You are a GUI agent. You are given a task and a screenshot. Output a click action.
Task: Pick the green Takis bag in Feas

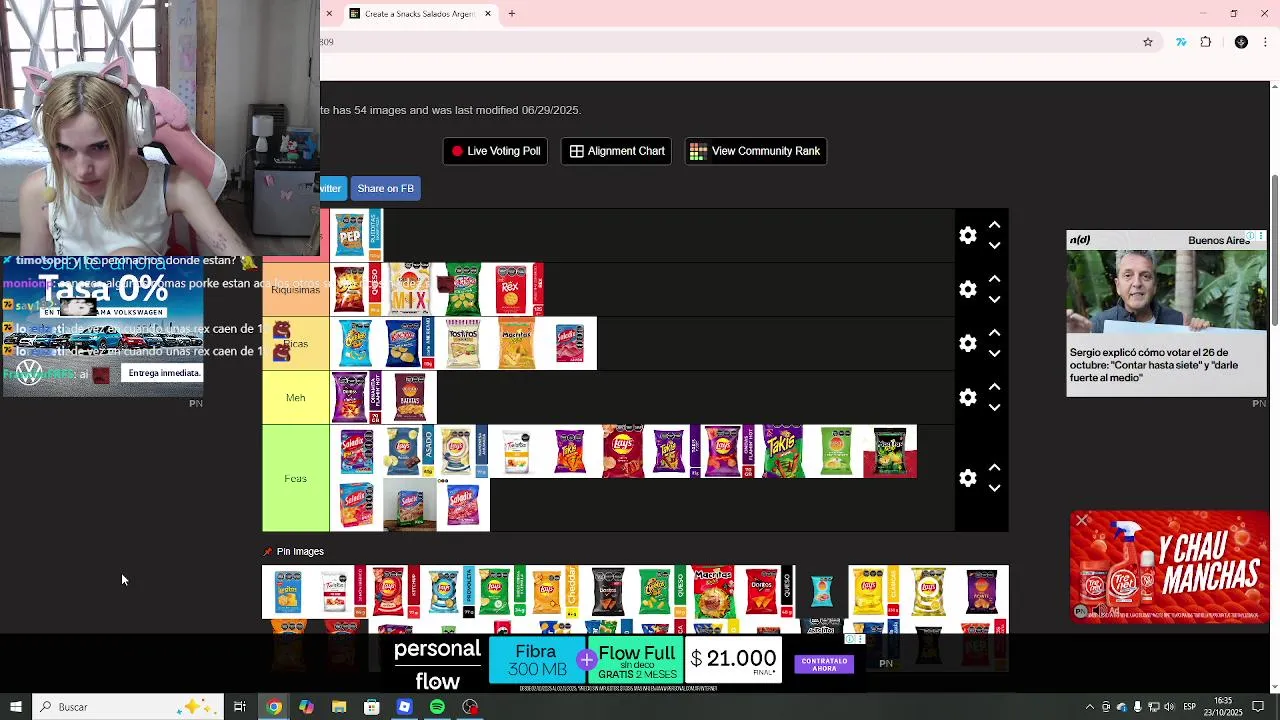[x=783, y=451]
